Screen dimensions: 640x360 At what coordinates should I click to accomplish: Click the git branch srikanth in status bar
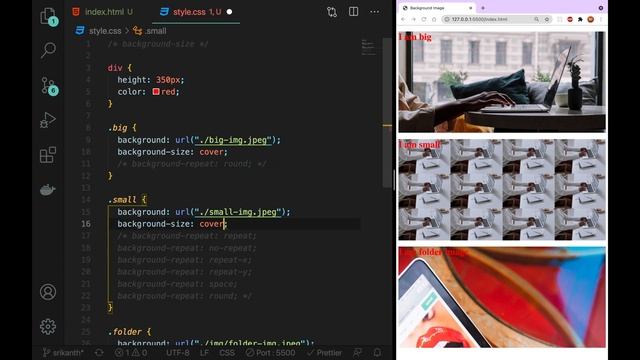pyautogui.click(x=63, y=353)
